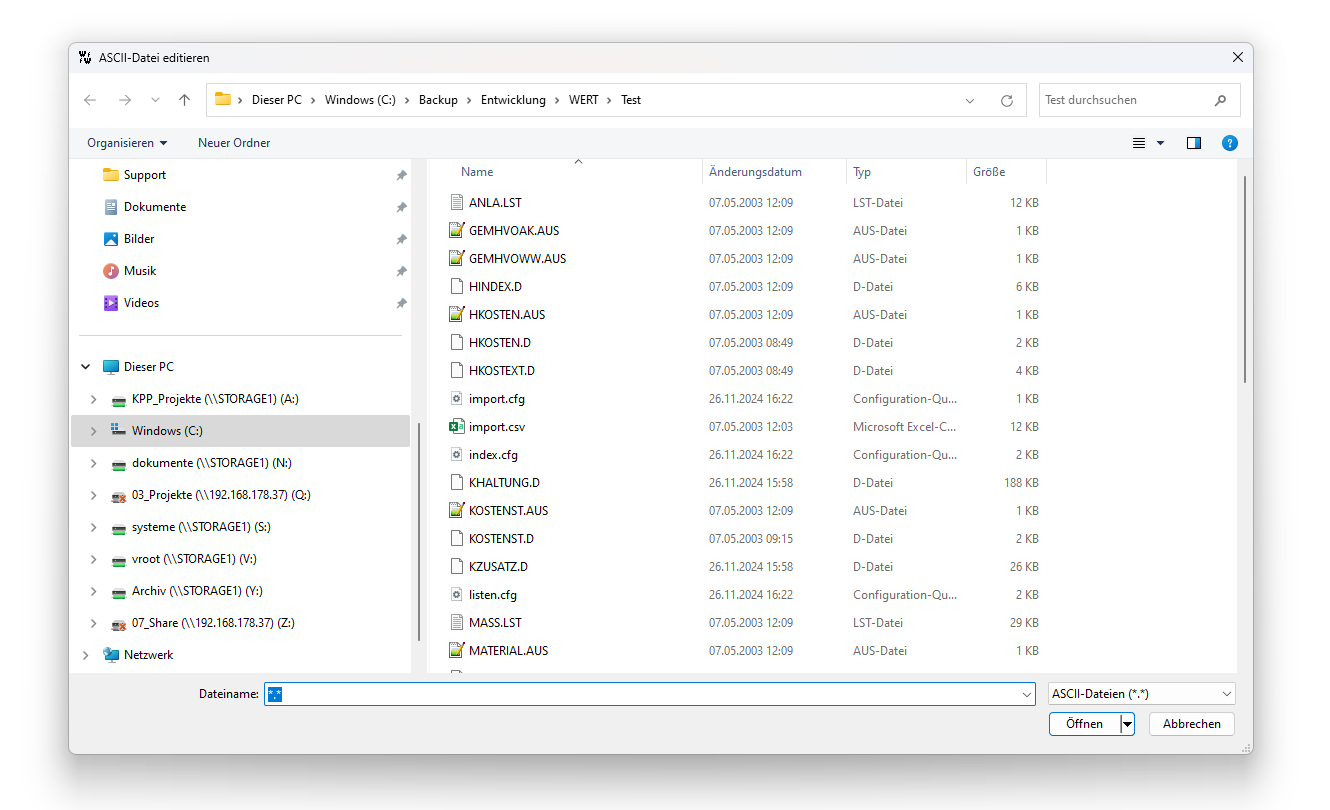Click the blue help question mark icon

[1229, 143]
